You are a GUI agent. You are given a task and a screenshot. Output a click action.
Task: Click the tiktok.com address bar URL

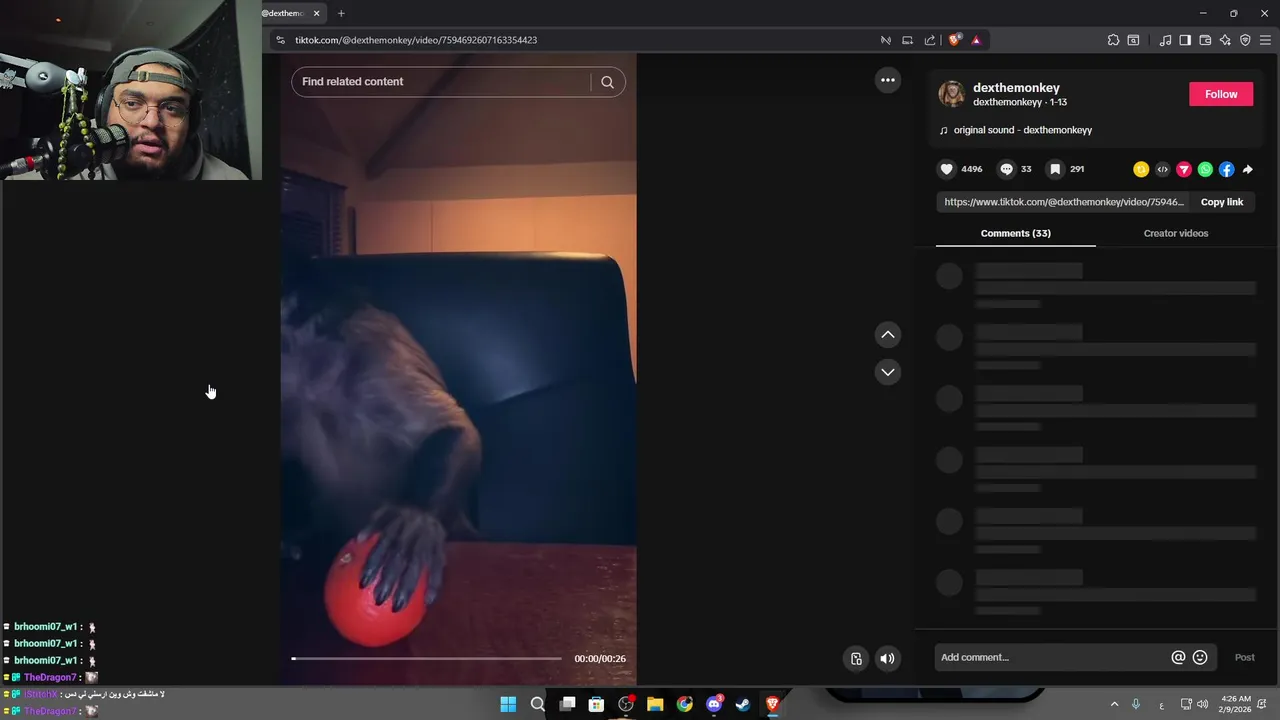[x=416, y=40]
